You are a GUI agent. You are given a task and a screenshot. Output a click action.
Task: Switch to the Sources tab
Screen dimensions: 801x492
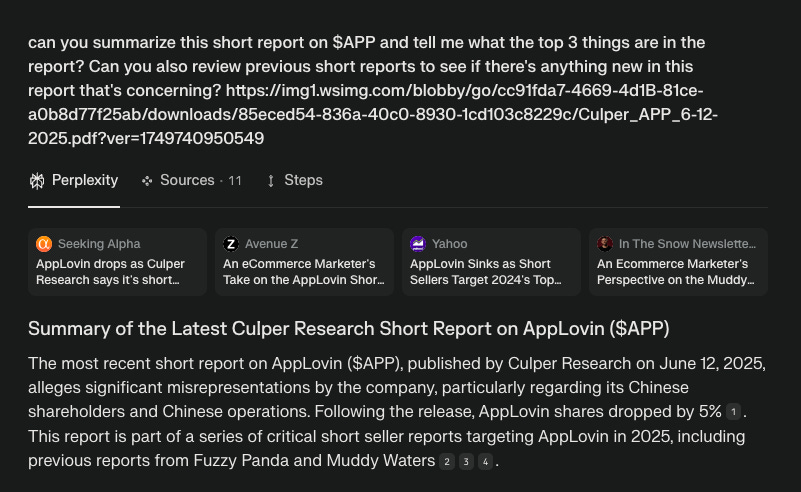click(192, 180)
